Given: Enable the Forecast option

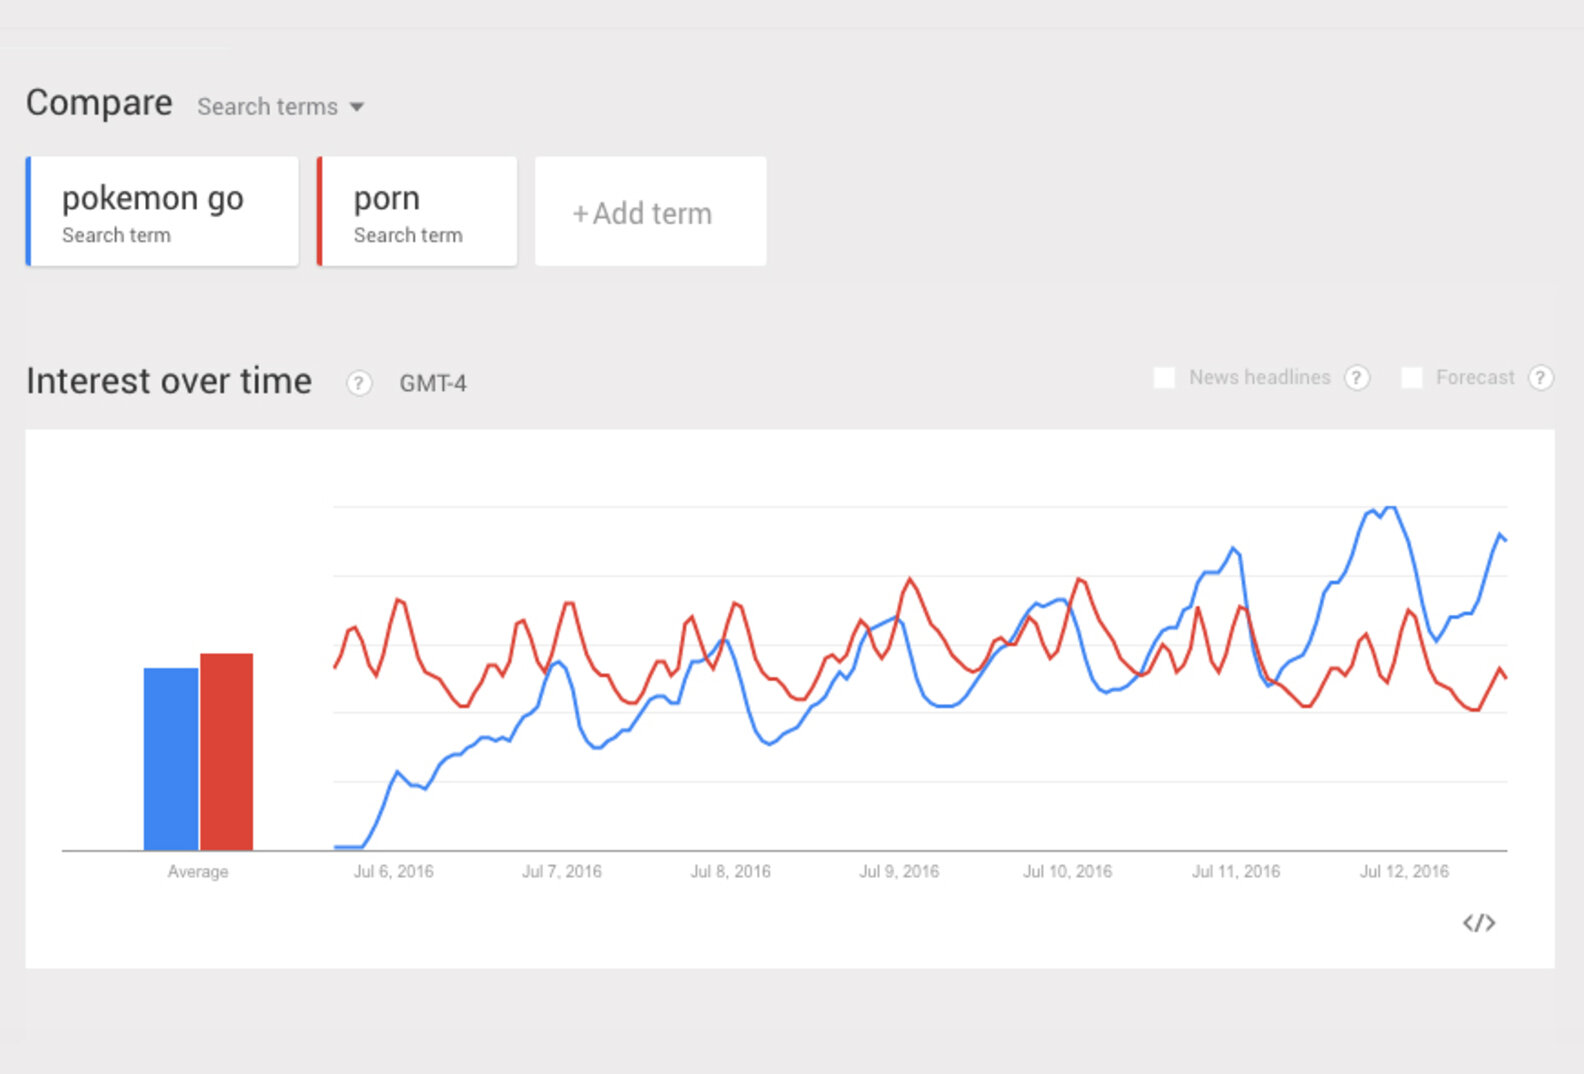Looking at the screenshot, I should (1412, 377).
